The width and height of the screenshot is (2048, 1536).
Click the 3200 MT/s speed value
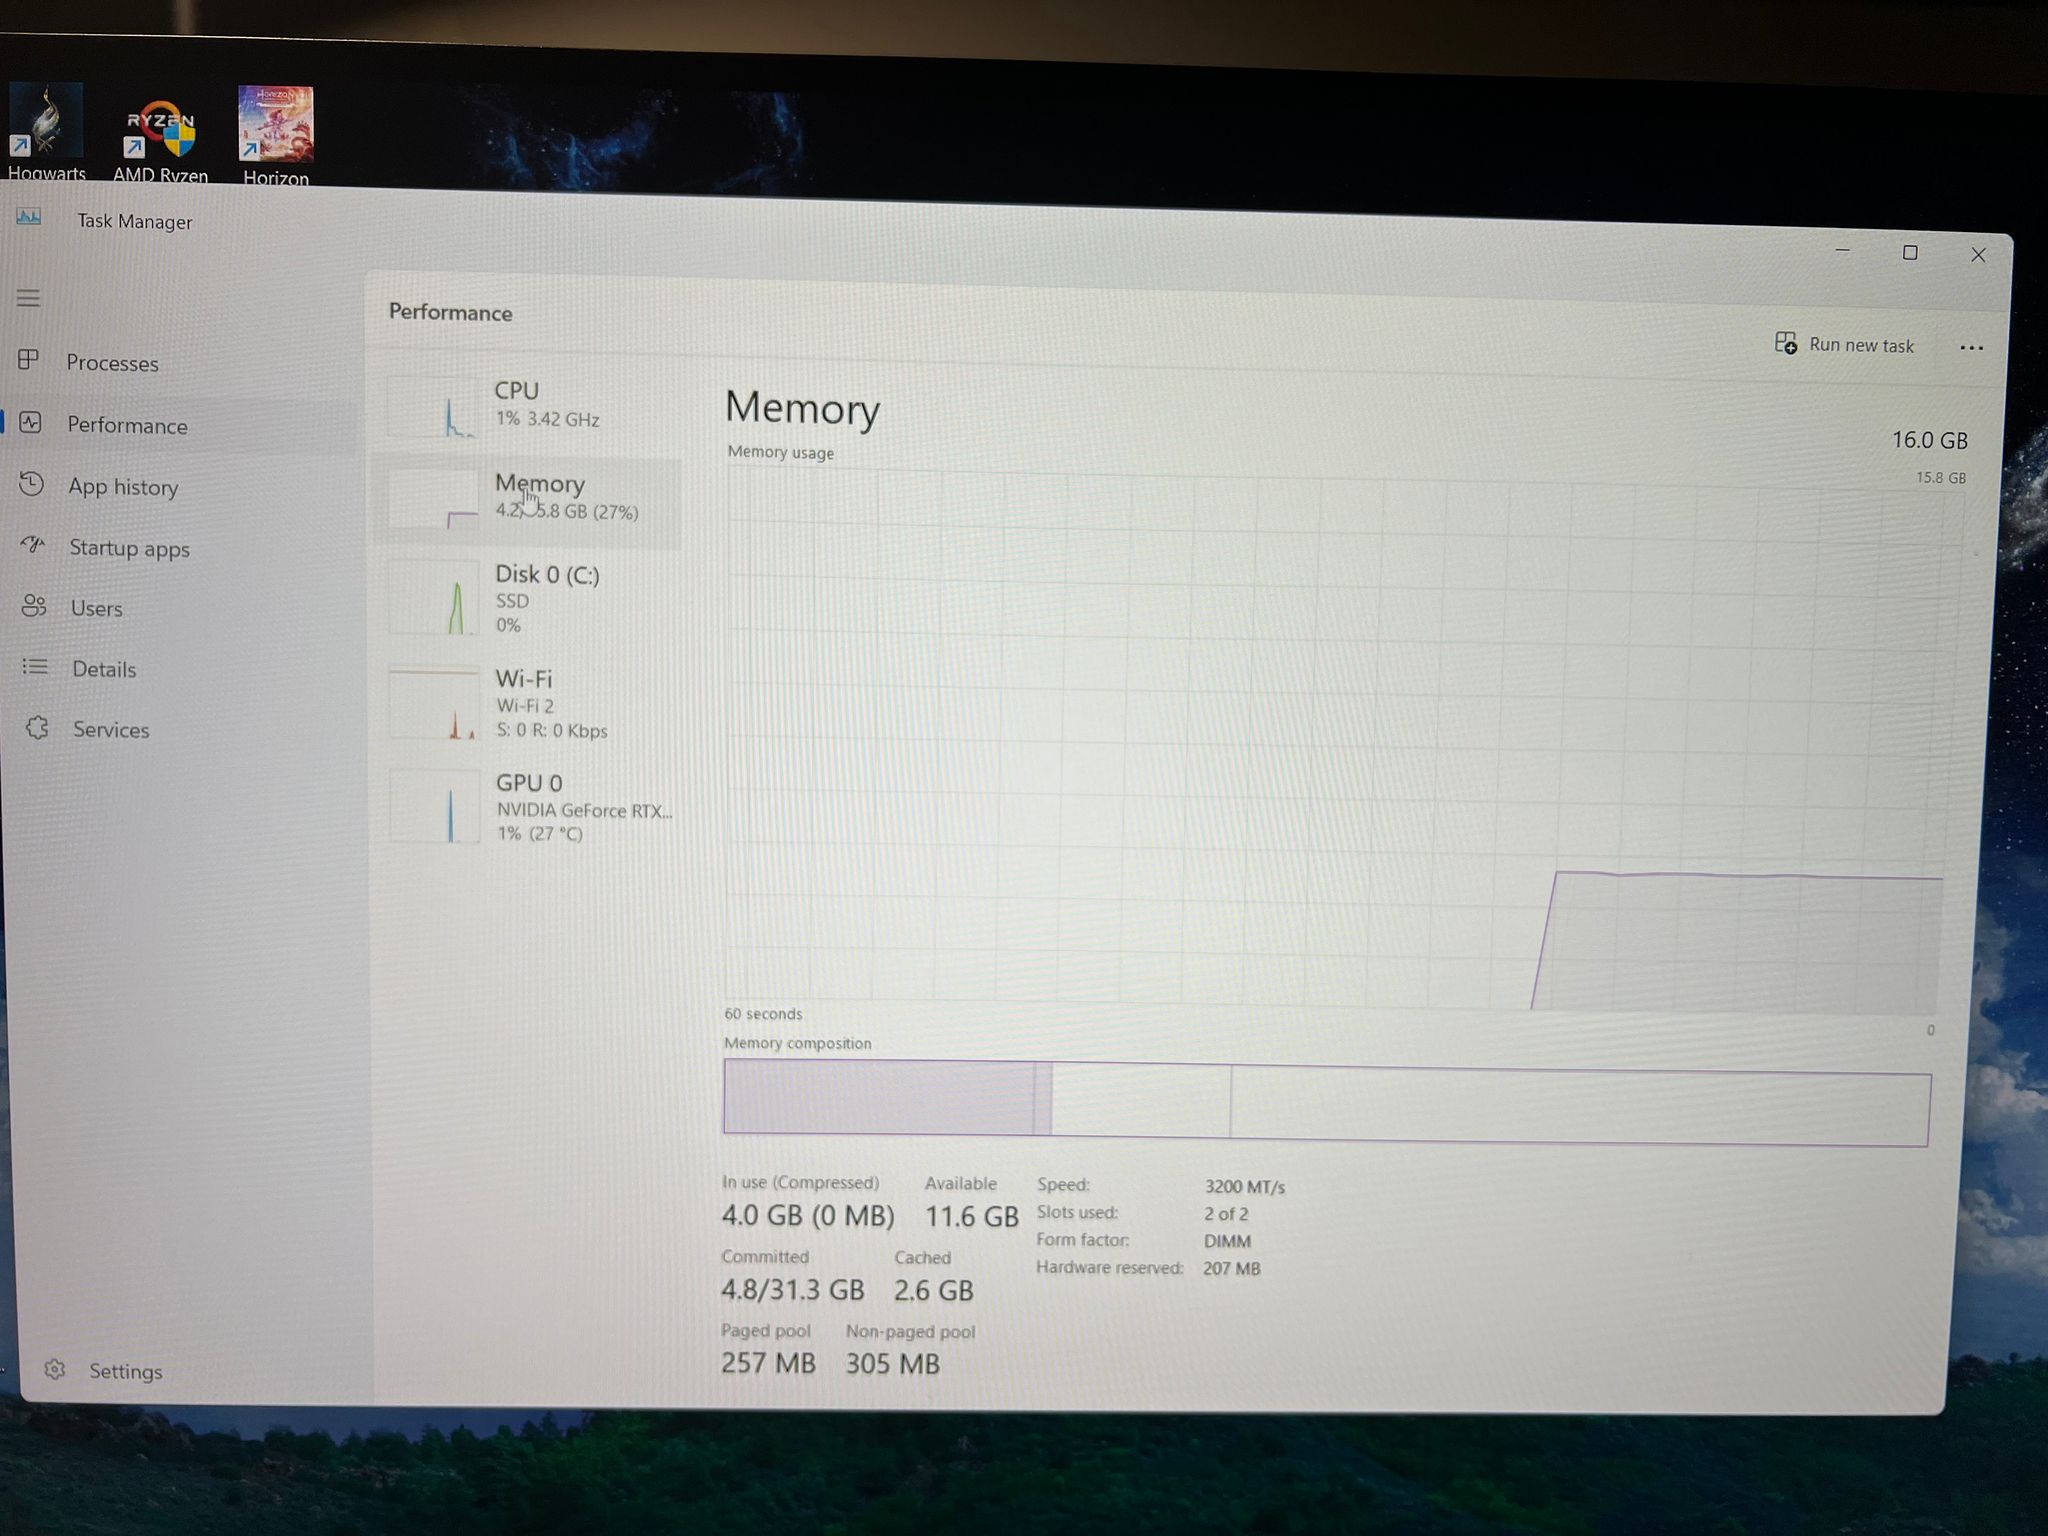1244,1187
